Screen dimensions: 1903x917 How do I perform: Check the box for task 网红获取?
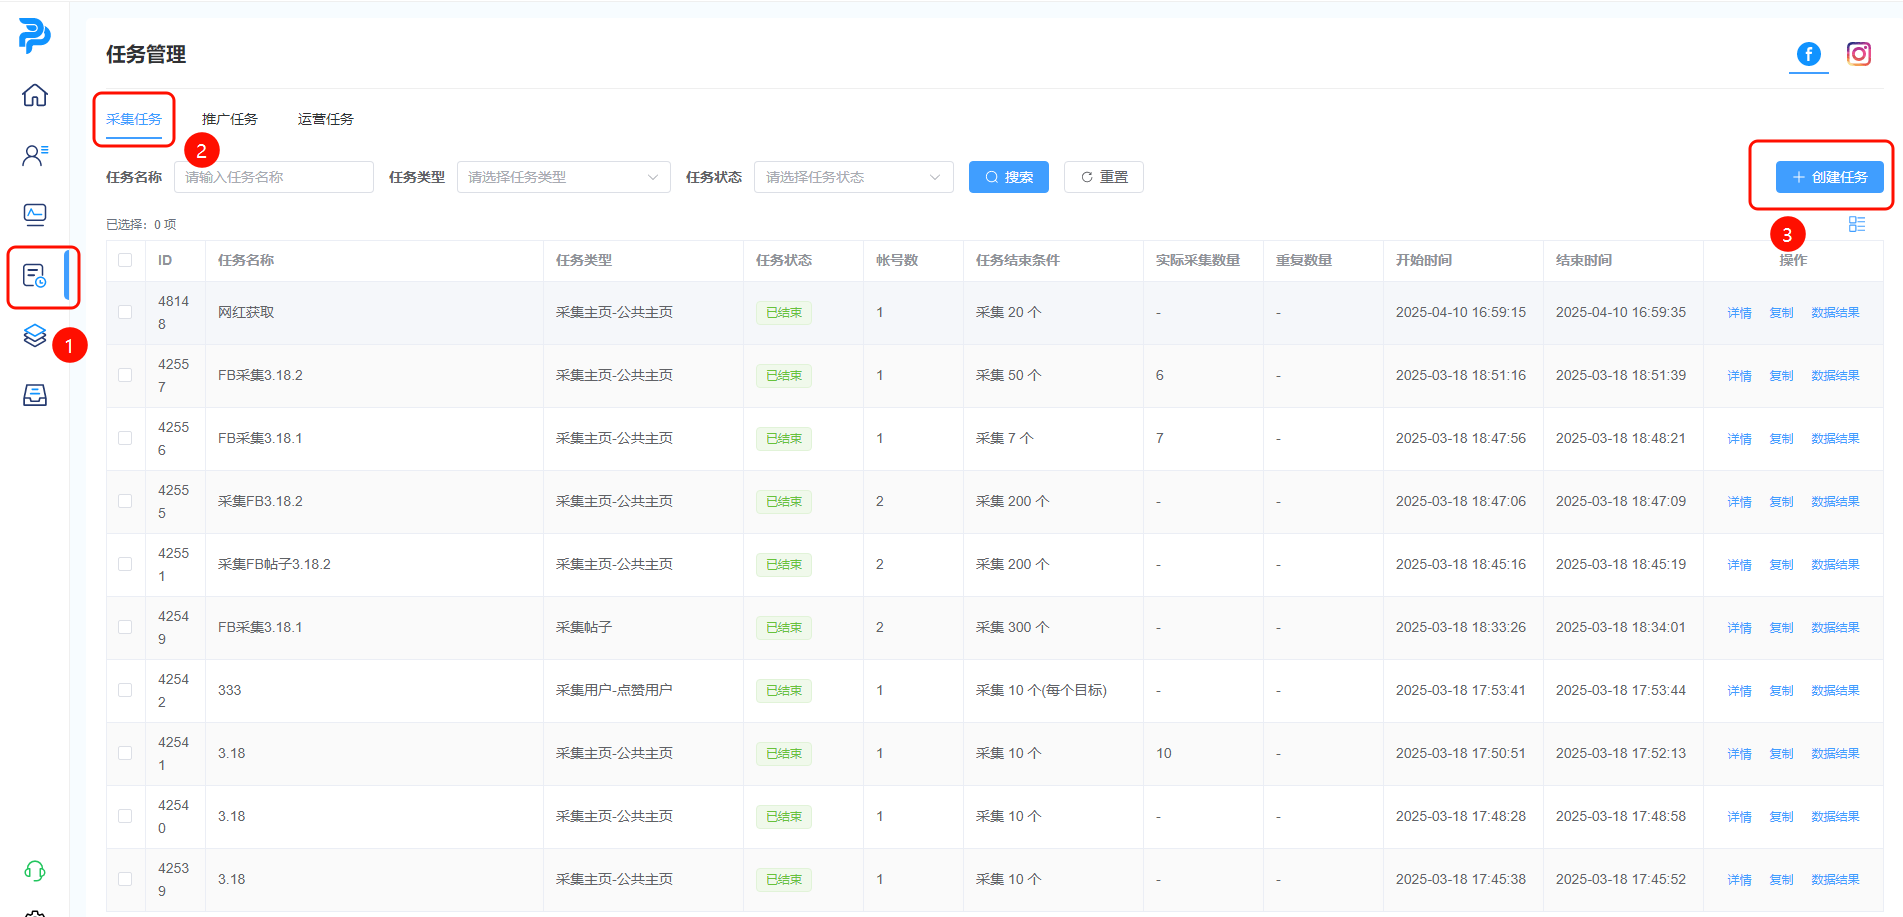point(125,312)
